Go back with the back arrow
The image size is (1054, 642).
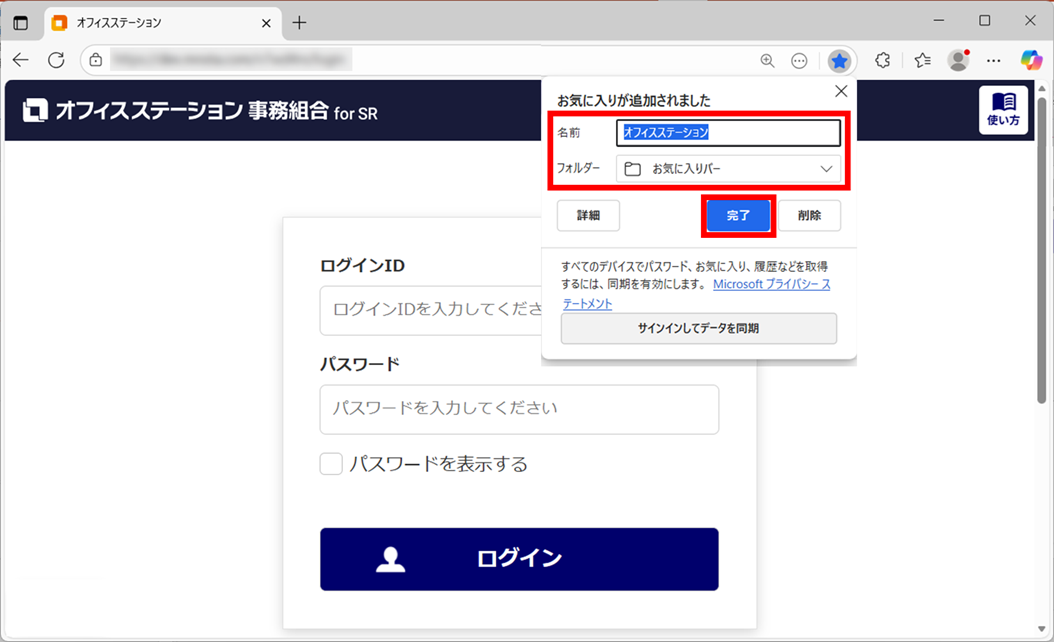tap(21, 60)
